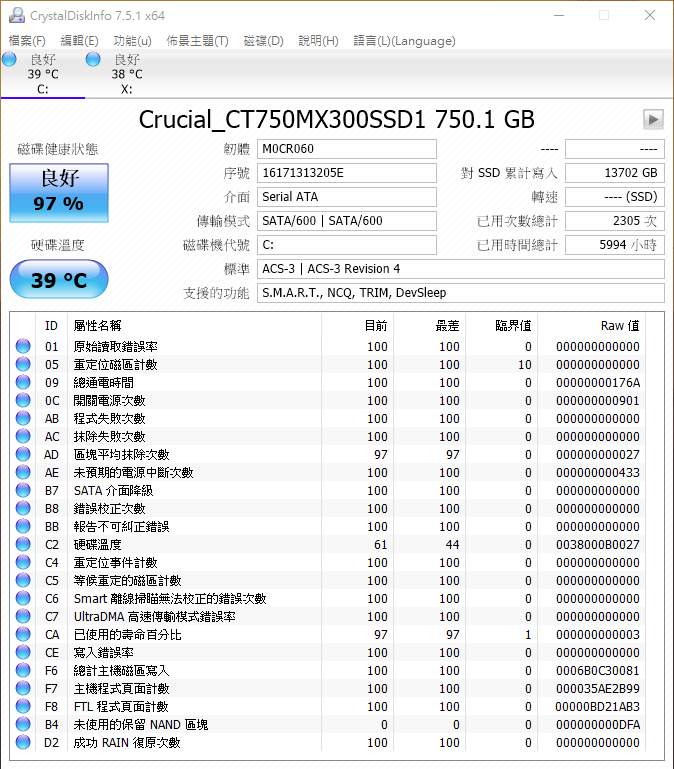The height and width of the screenshot is (769, 674).
Task: Click status icon for attribute C4
Action: [23, 563]
